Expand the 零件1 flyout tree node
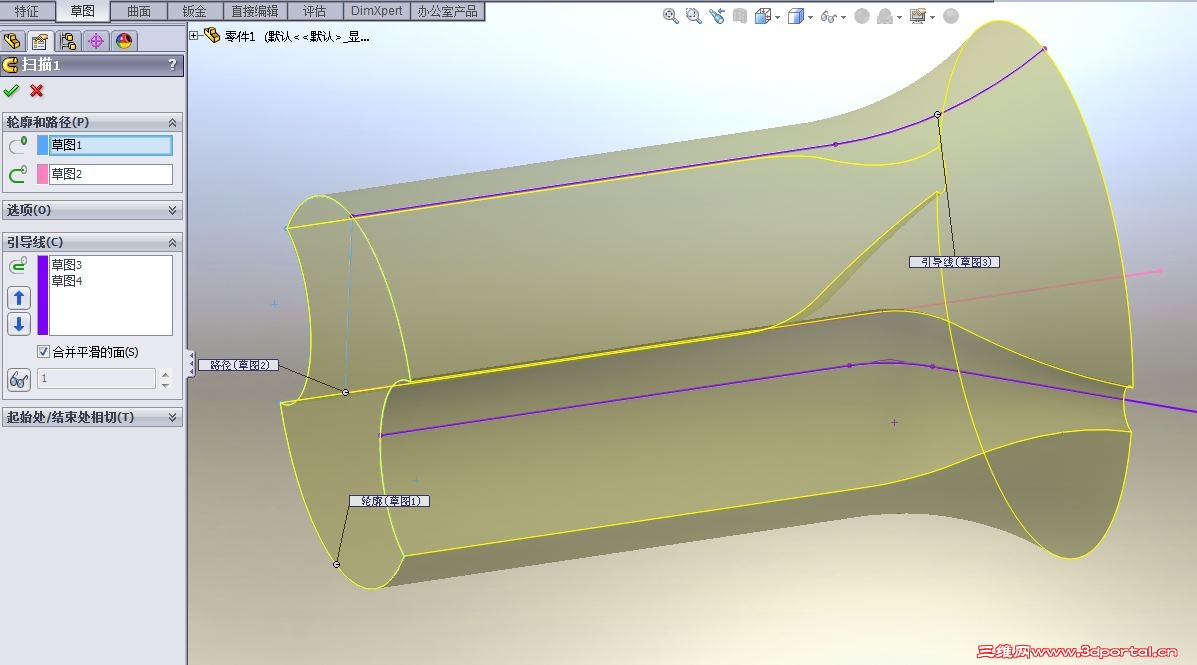 tap(194, 35)
